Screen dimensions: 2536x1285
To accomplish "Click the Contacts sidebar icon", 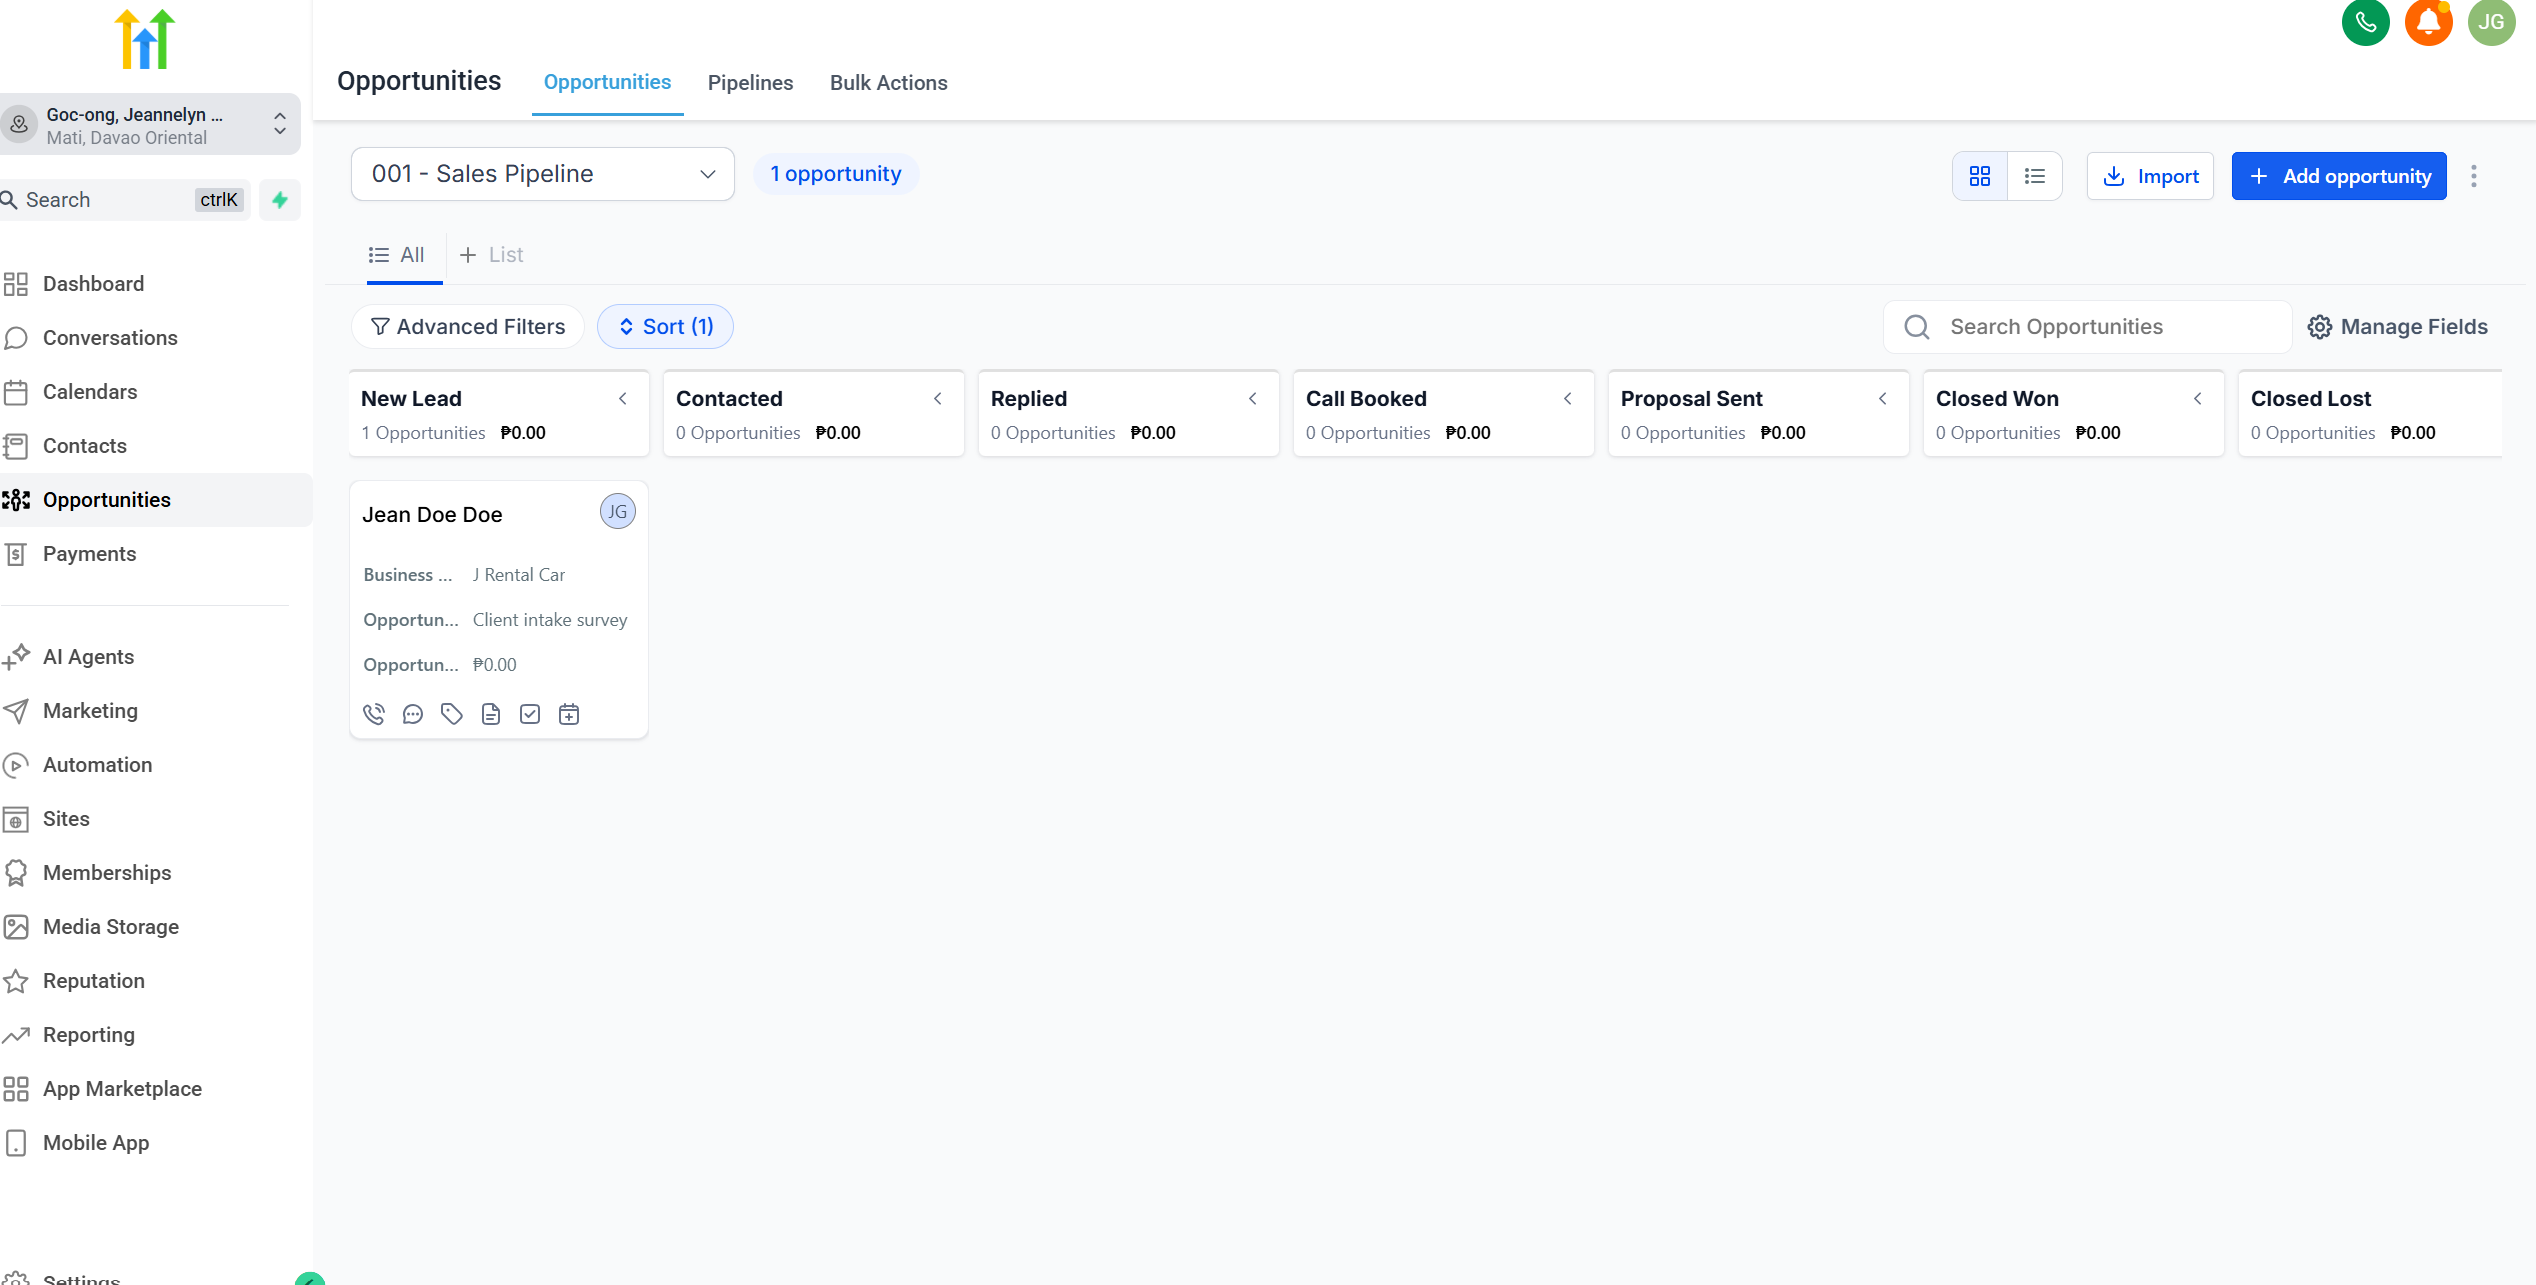I will point(16,446).
